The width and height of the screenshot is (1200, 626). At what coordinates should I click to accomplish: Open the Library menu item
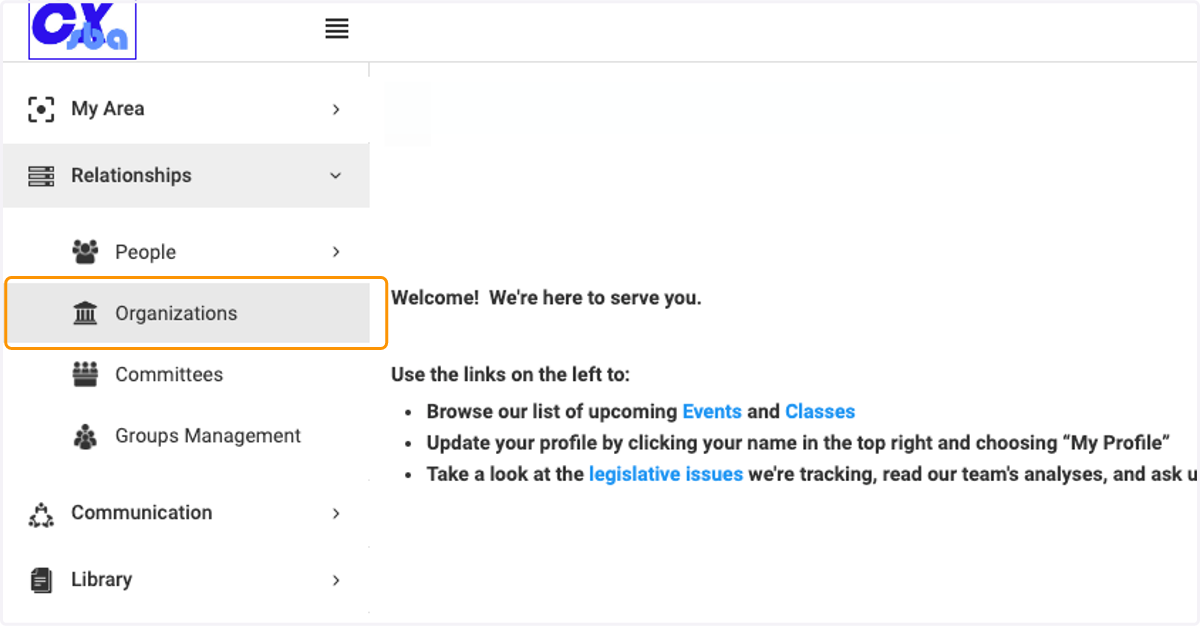186,580
